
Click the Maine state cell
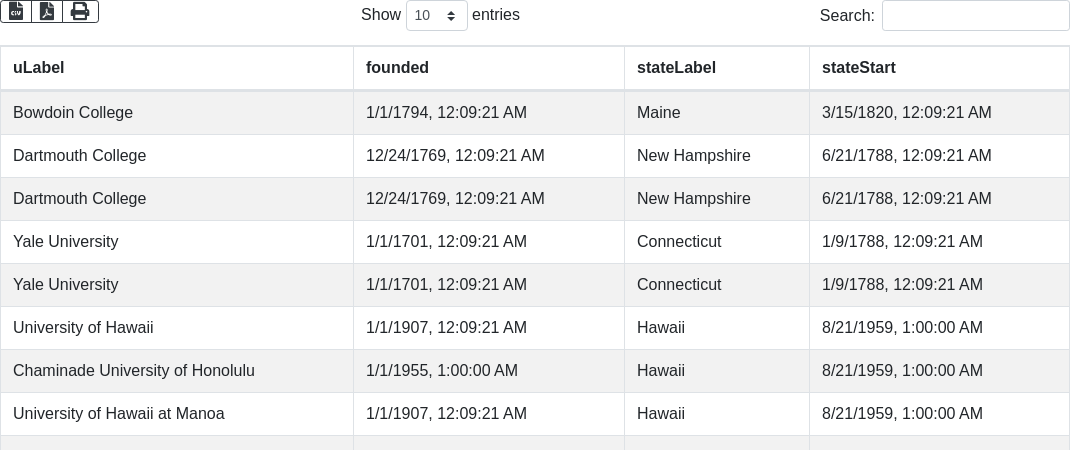pyautogui.click(x=658, y=113)
